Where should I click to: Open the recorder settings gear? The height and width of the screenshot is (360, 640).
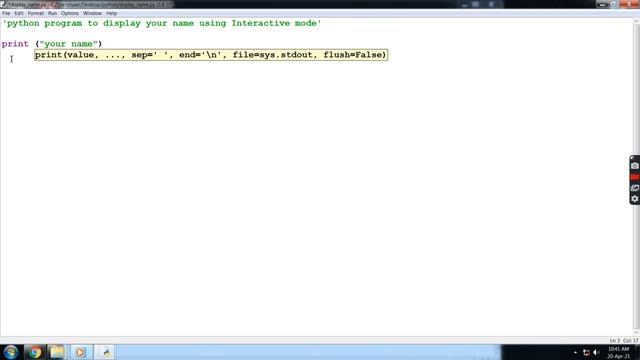[x=635, y=199]
